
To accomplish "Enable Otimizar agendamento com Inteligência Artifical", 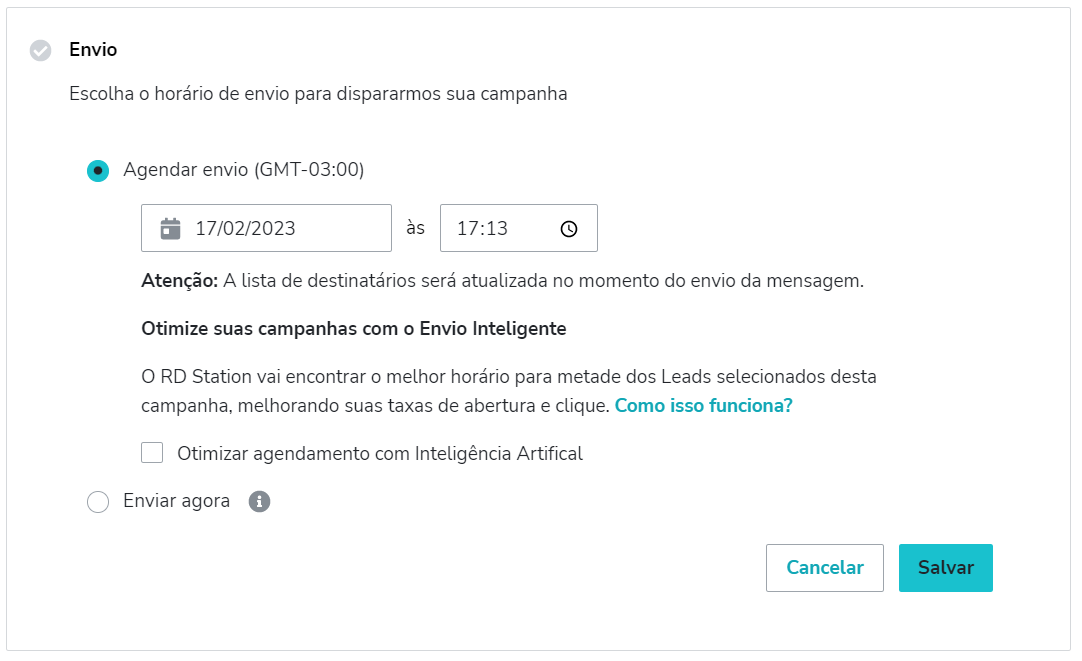I will click(x=152, y=452).
